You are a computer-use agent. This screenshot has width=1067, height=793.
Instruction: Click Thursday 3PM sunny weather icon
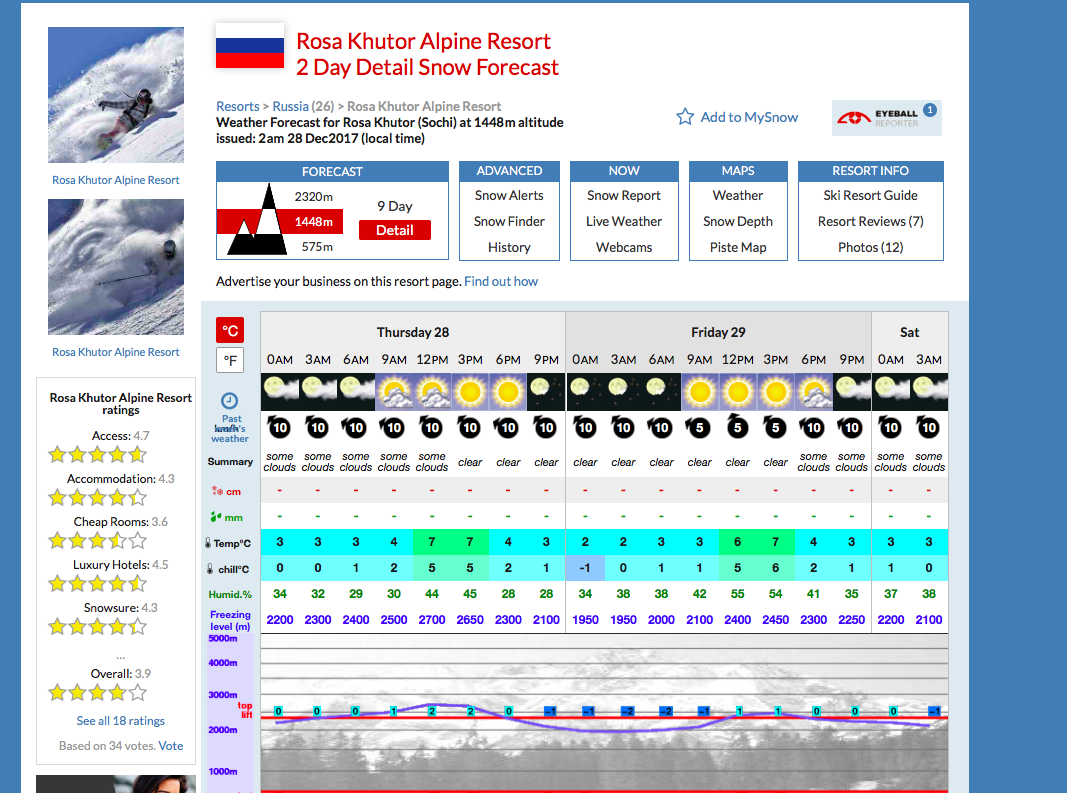click(470, 391)
